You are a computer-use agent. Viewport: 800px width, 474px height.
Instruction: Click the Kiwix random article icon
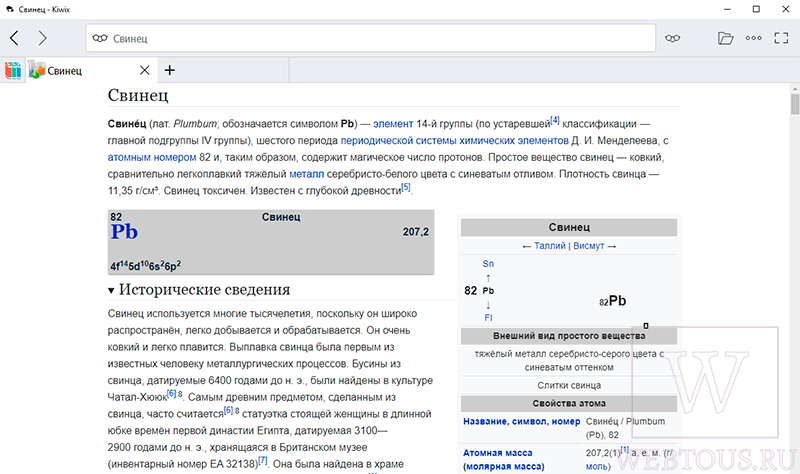[x=672, y=38]
